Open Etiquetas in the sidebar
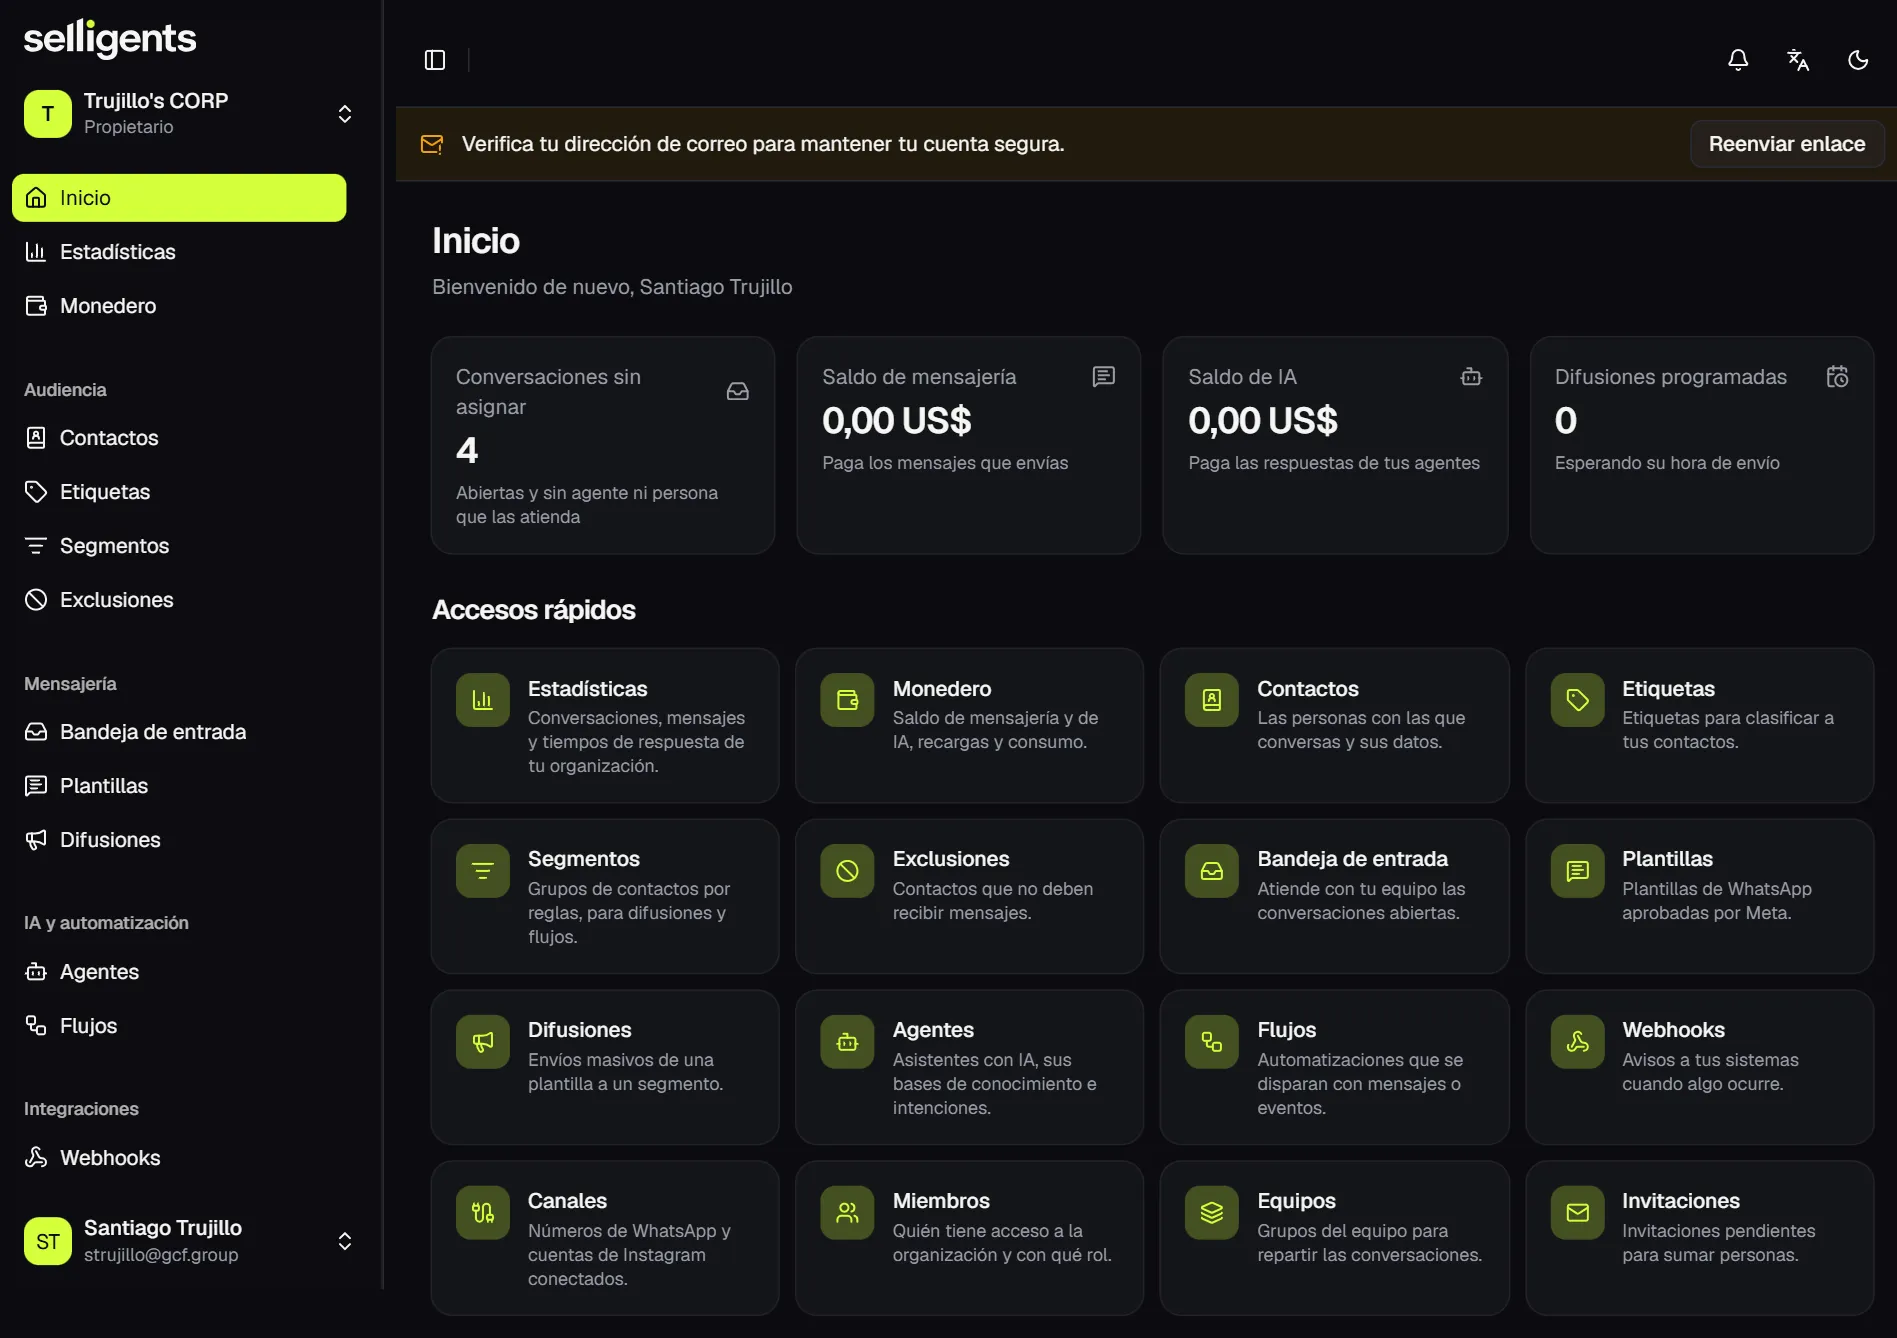The image size is (1897, 1338). [179, 492]
